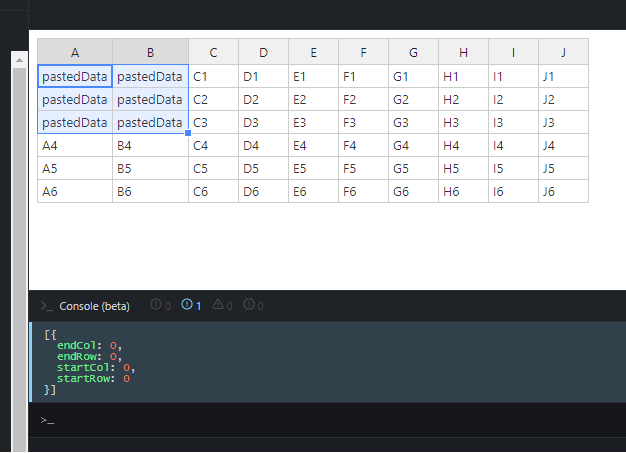Select column header I
This screenshot has width=626, height=453.
(513, 52)
